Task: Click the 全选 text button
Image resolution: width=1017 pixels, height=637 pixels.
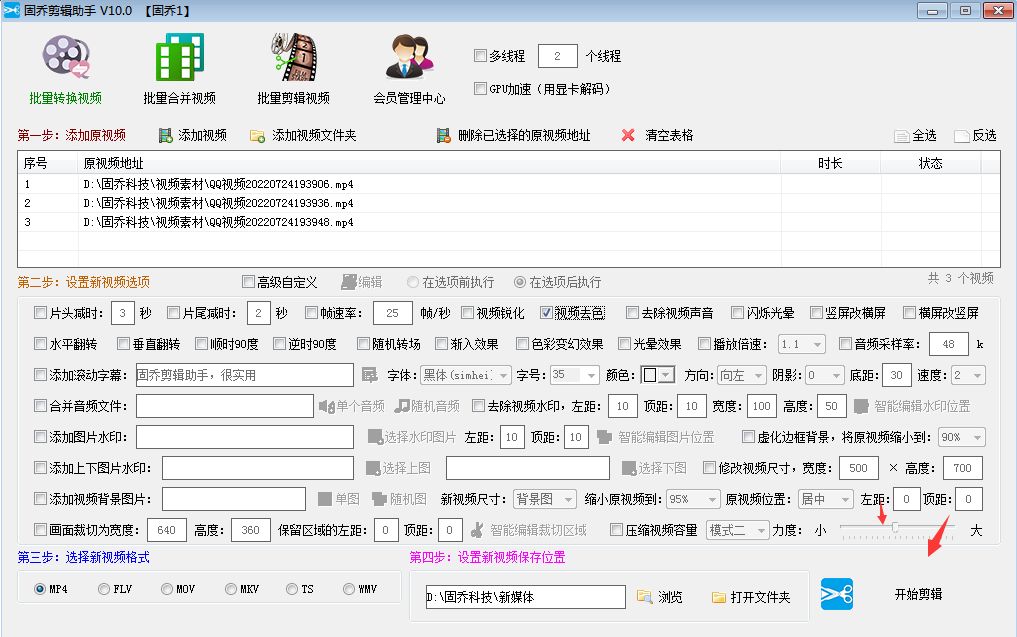Action: point(924,136)
